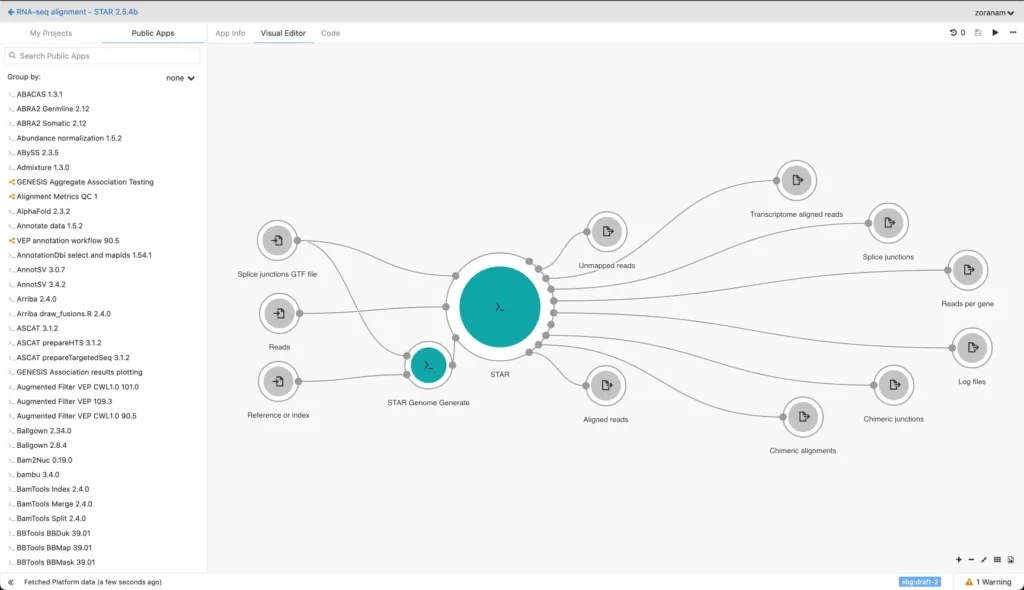Select Augmented Filter VEP 109.3 item
This screenshot has height=590, width=1024.
click(64, 401)
